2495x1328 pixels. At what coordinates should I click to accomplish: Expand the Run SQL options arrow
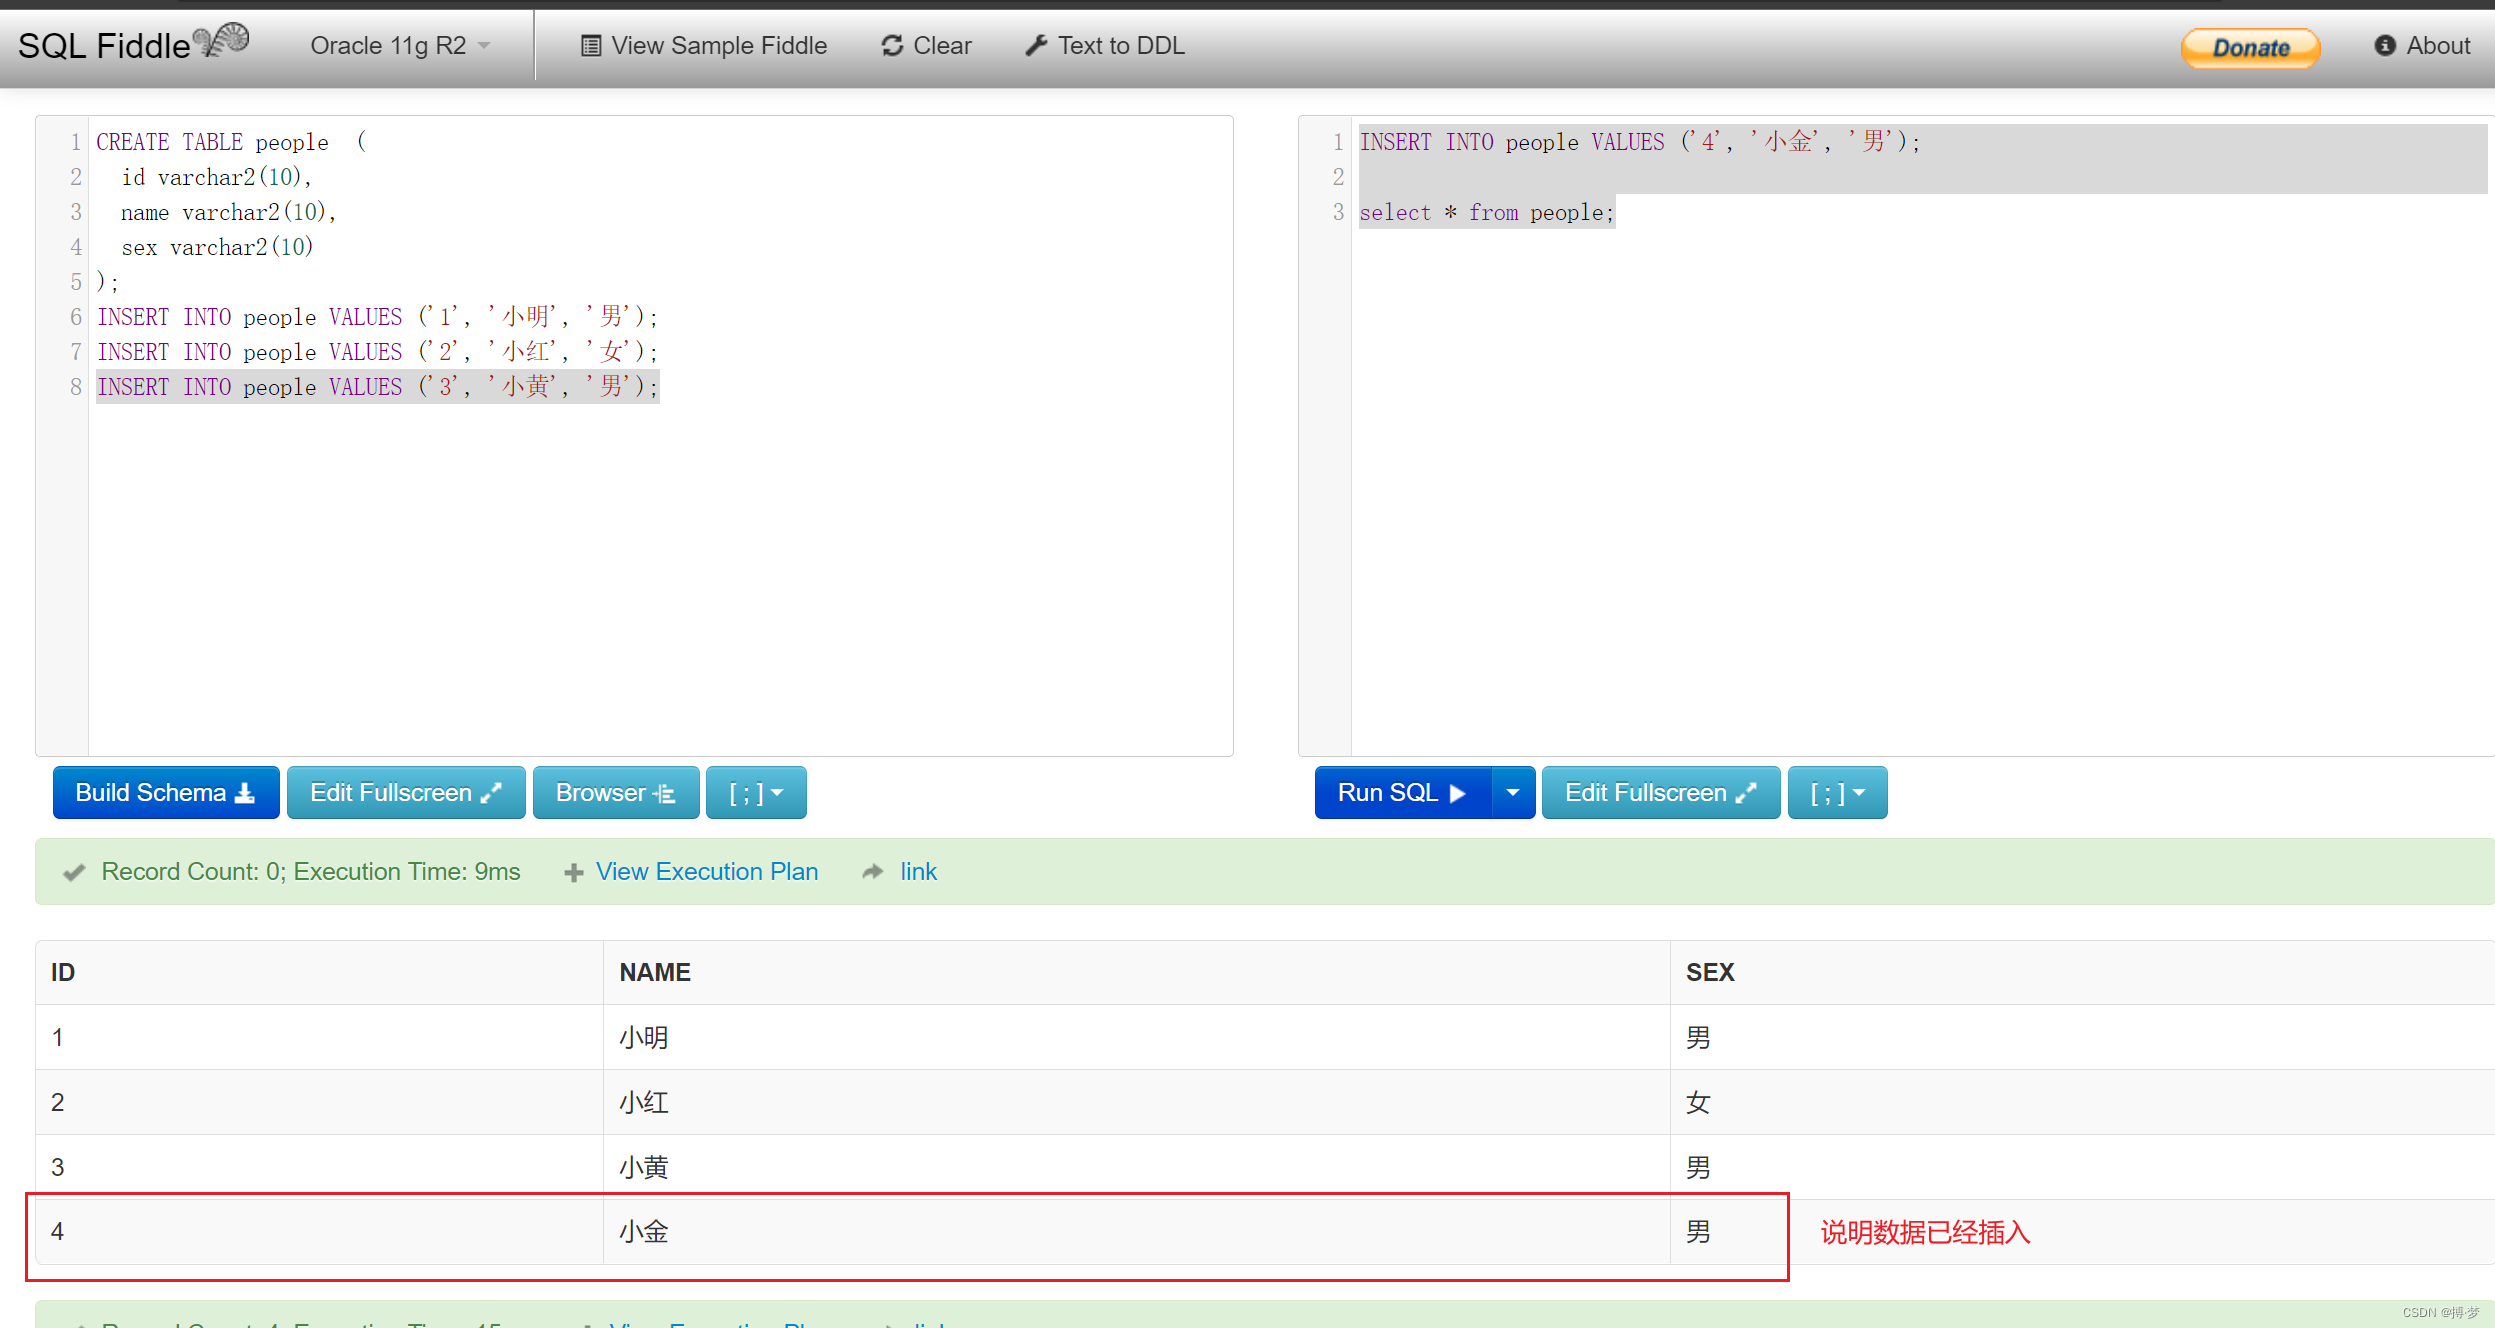tap(1513, 793)
